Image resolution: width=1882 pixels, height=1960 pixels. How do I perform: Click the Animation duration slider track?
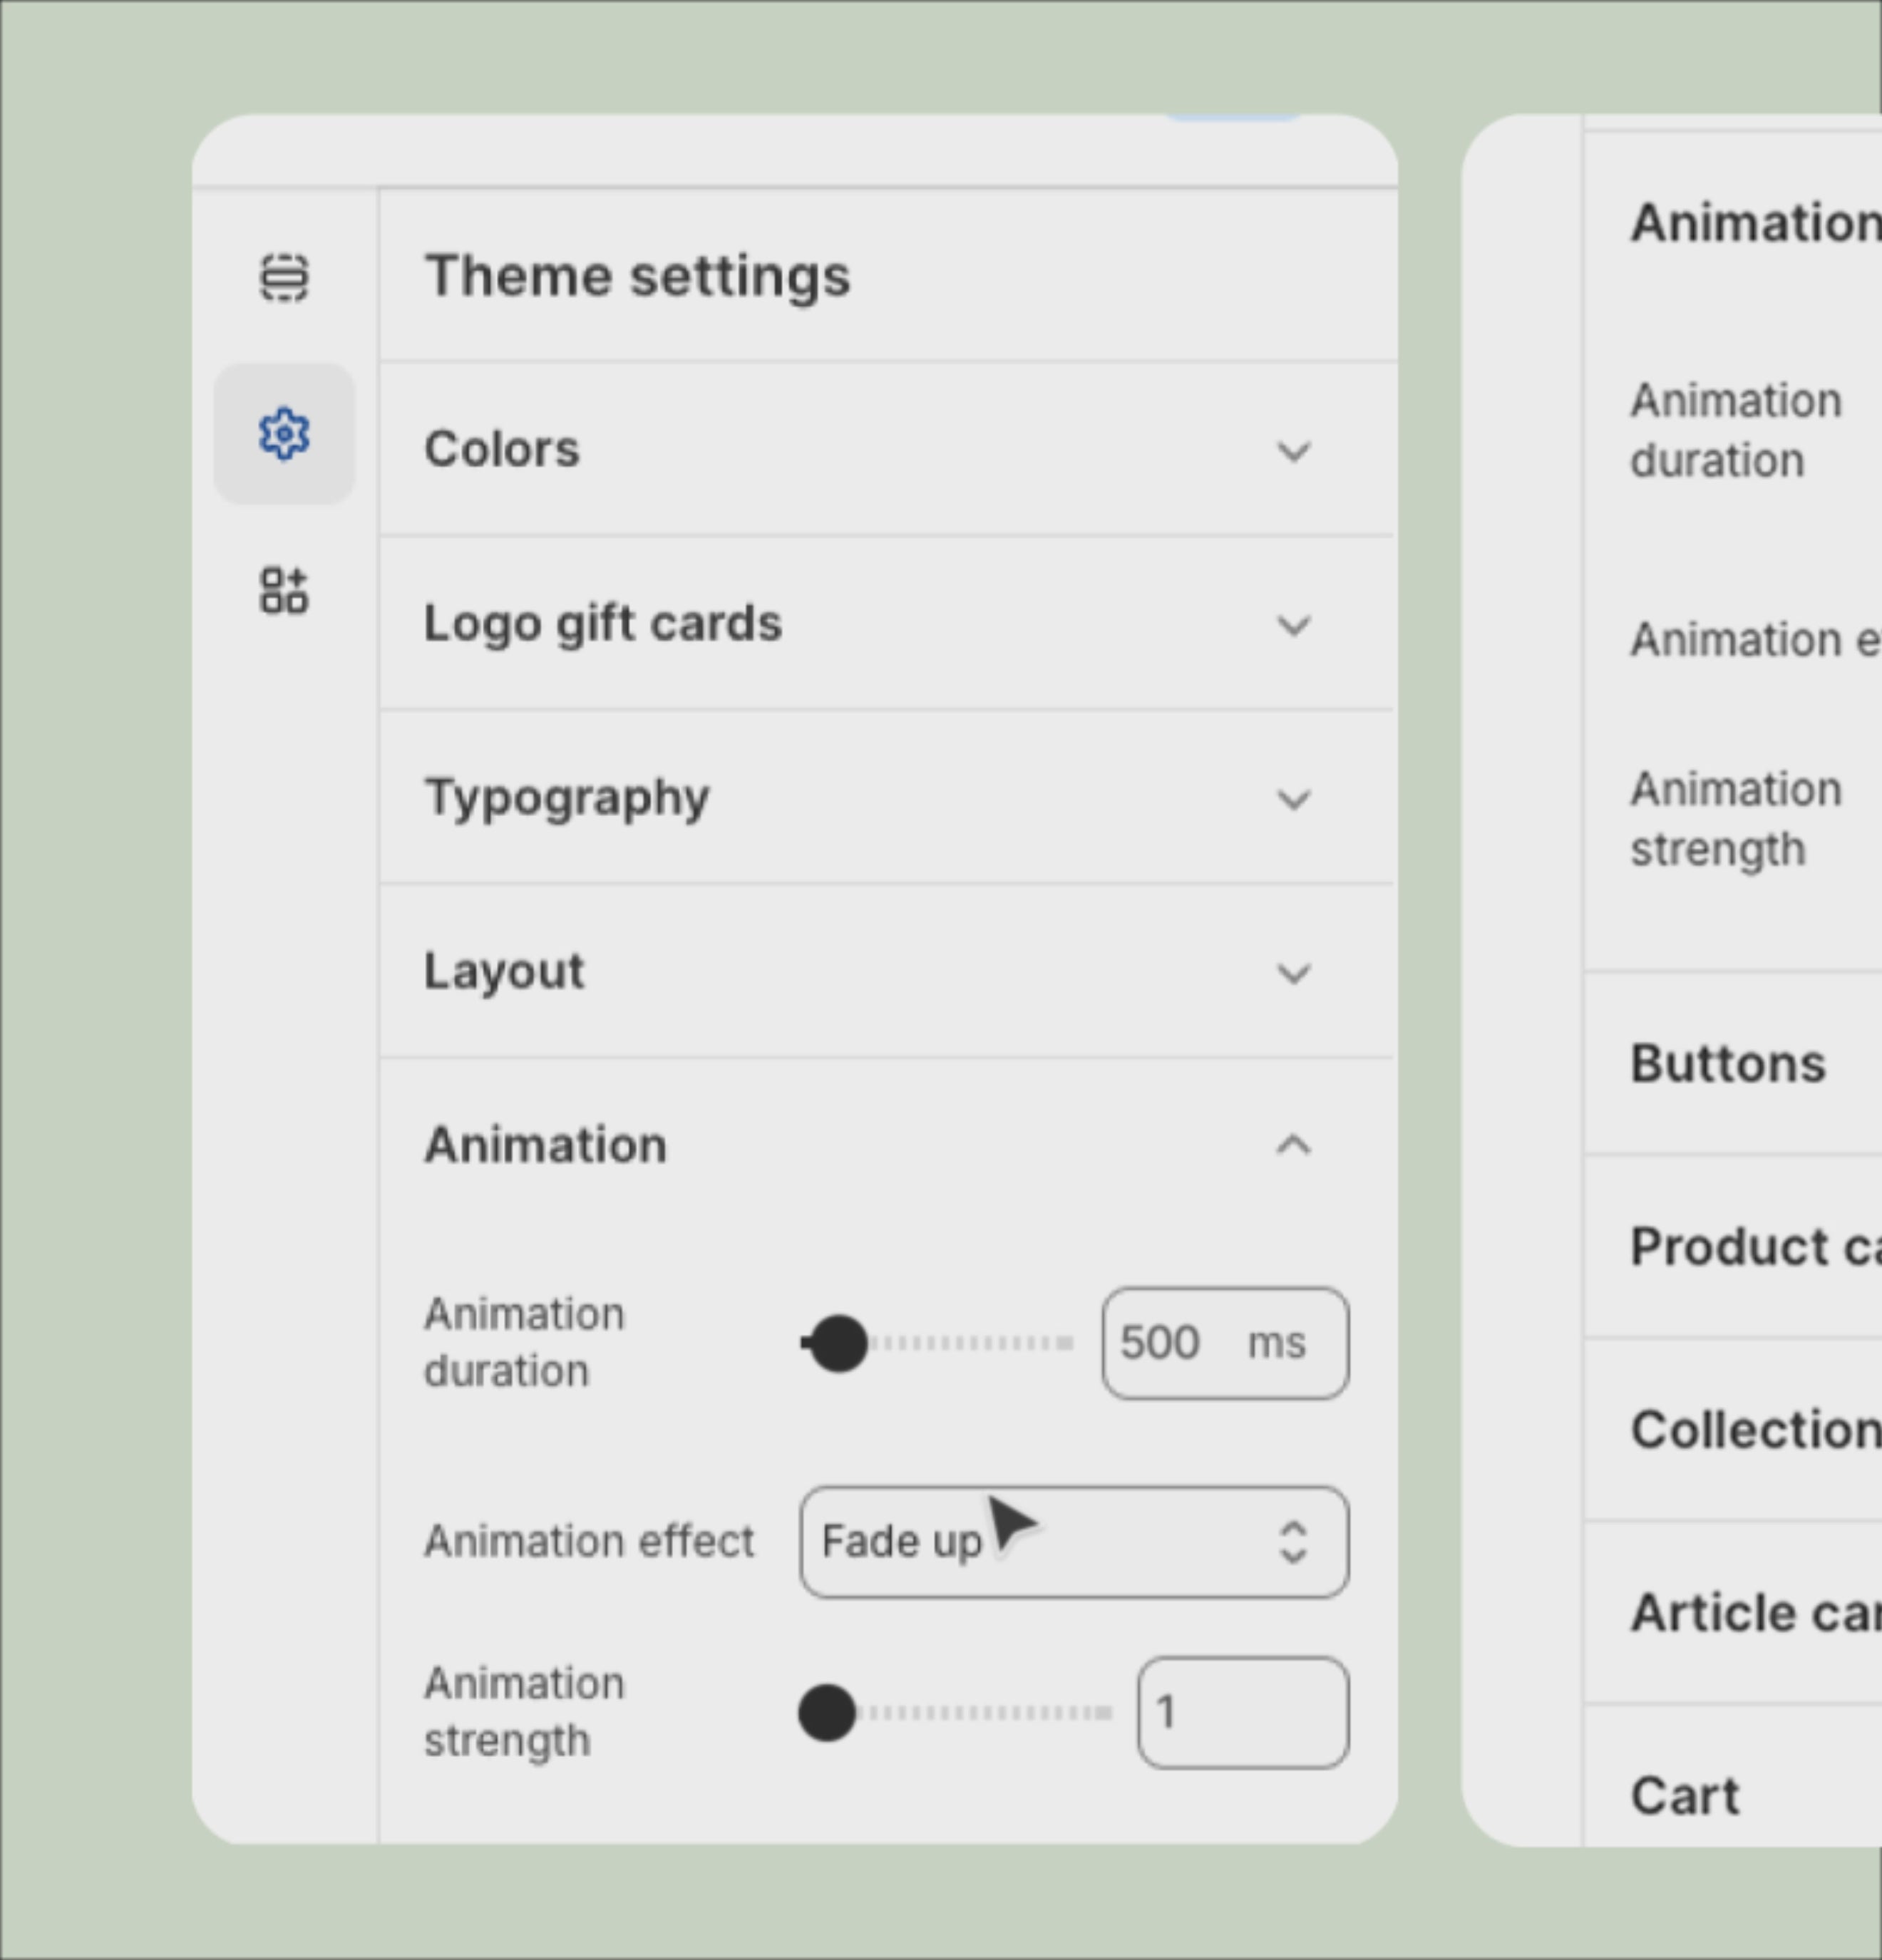(938, 1343)
